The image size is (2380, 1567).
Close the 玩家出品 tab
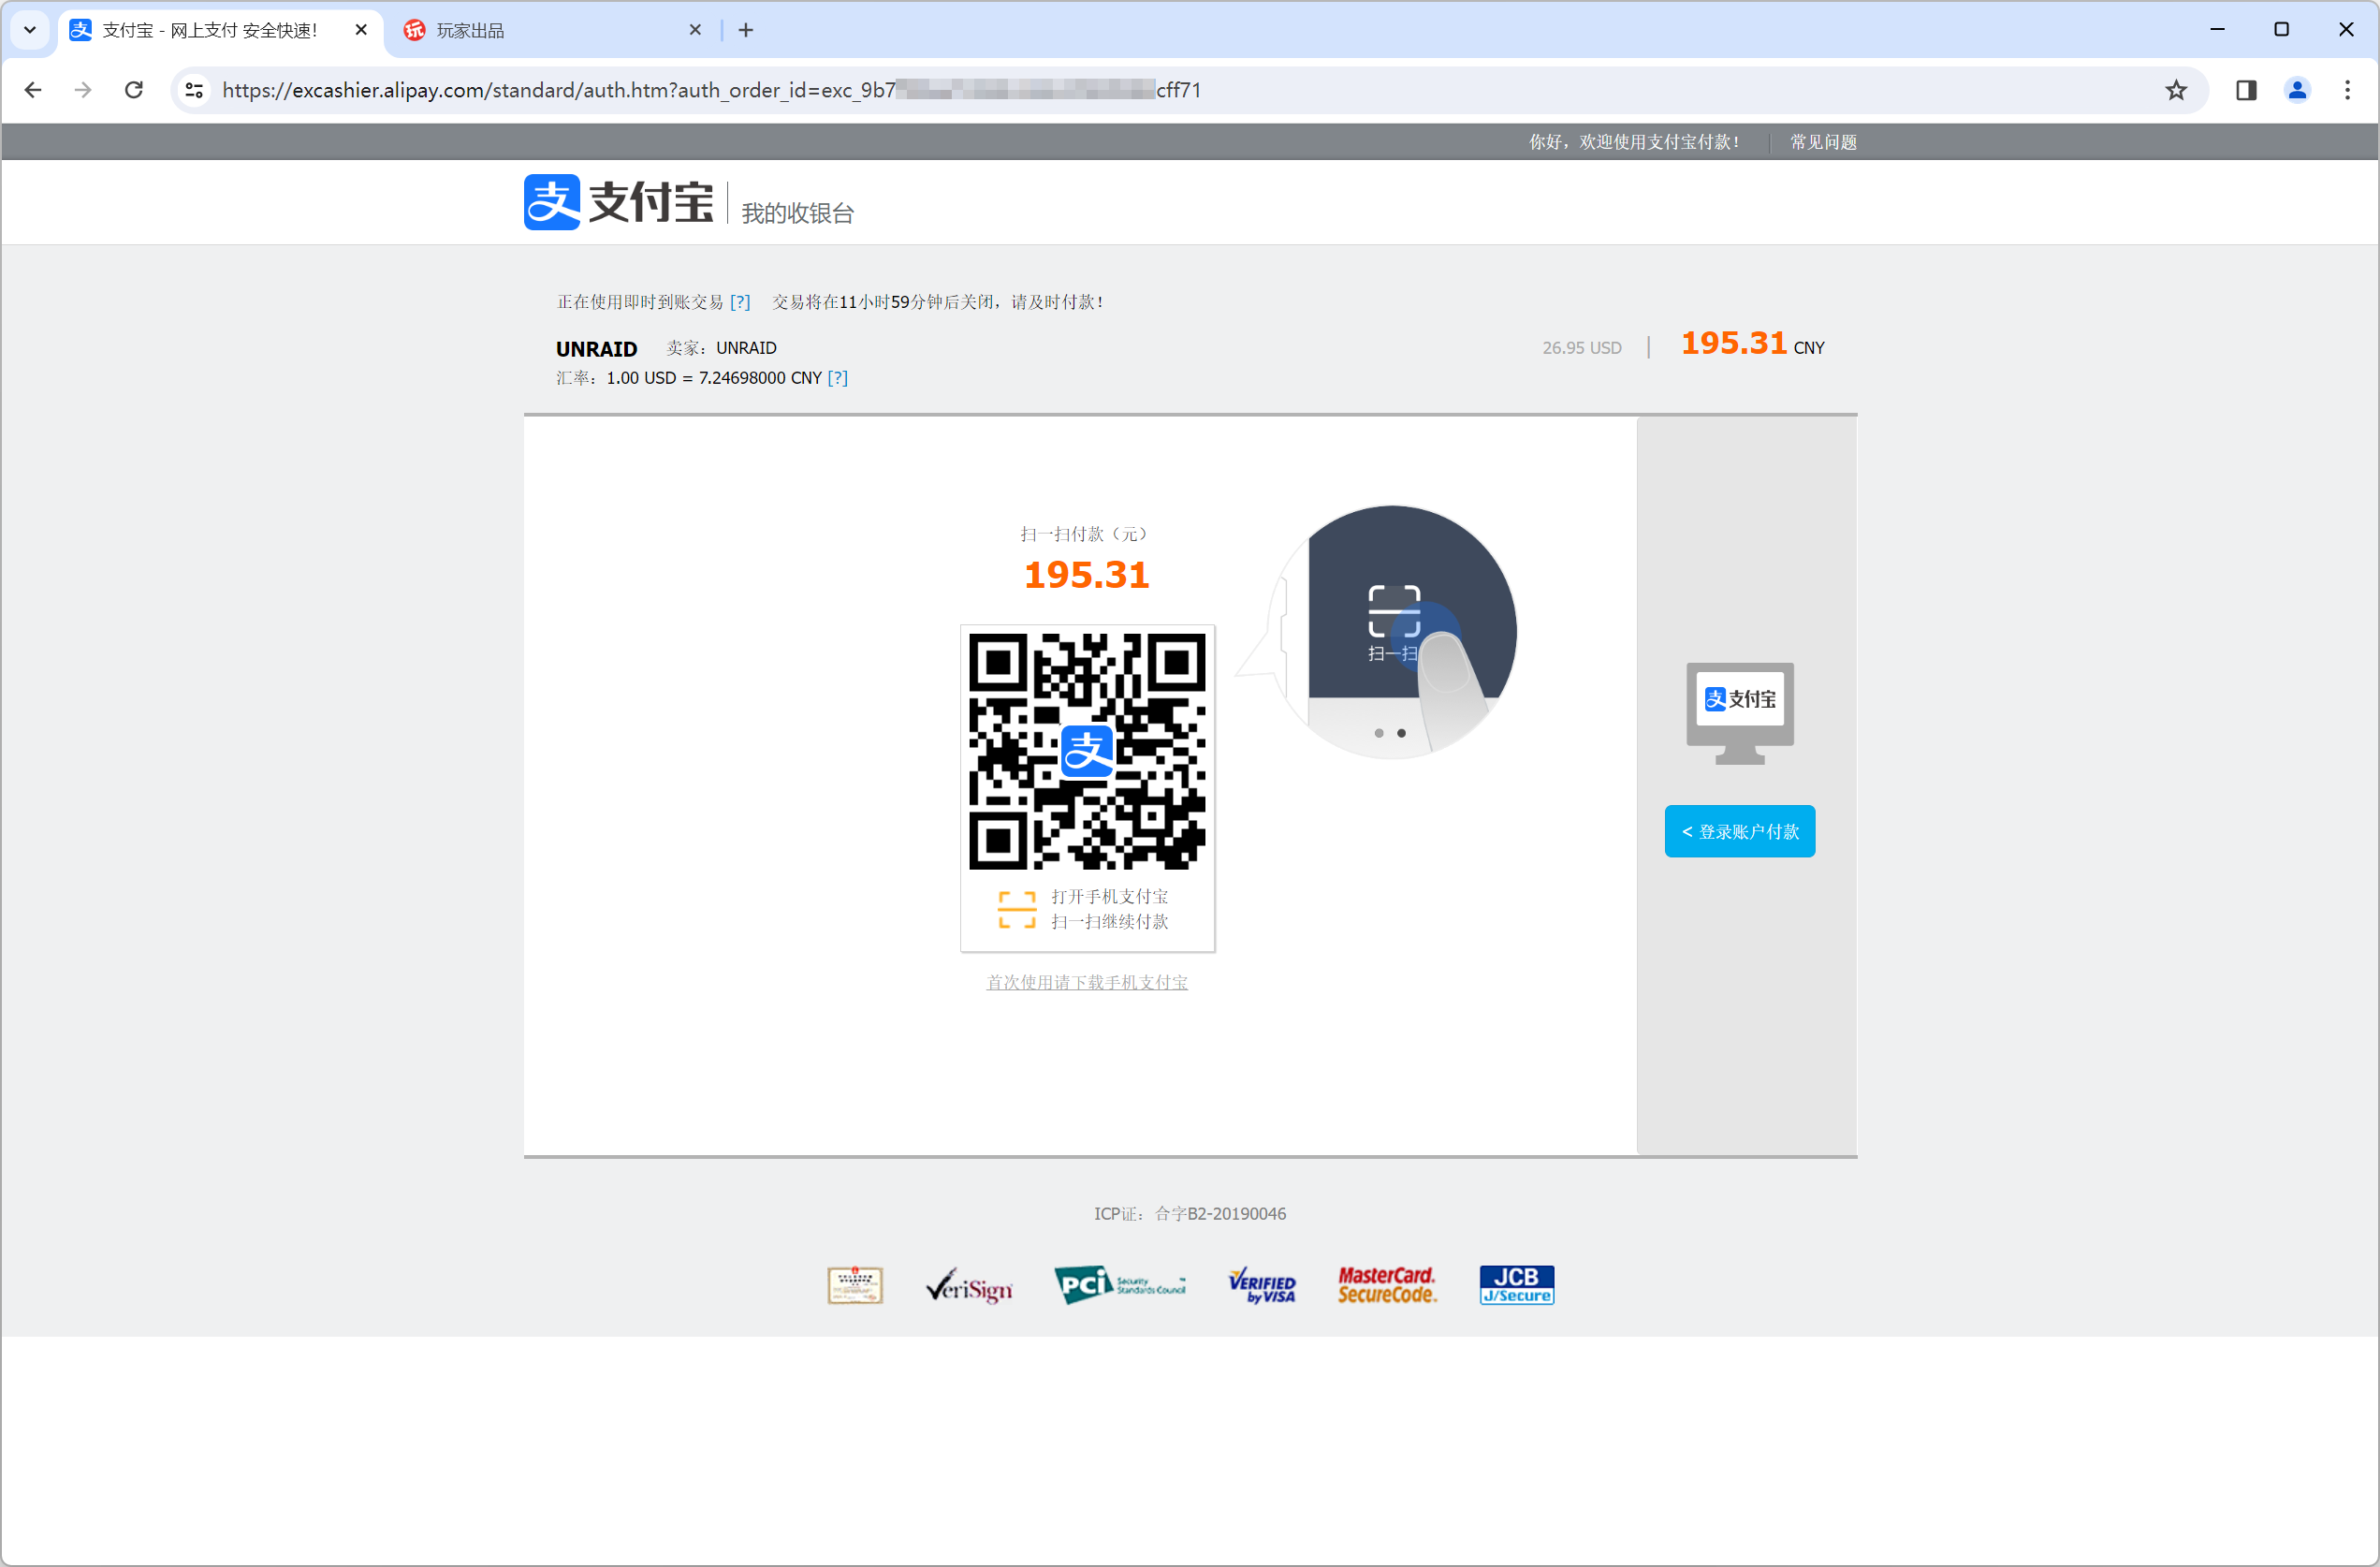695,30
